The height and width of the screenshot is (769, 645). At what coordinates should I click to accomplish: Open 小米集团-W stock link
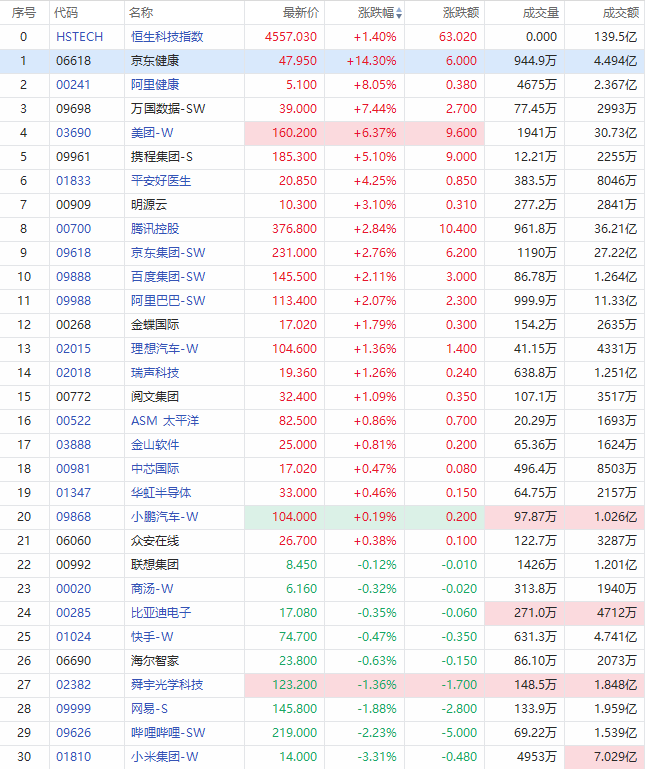tap(165, 757)
